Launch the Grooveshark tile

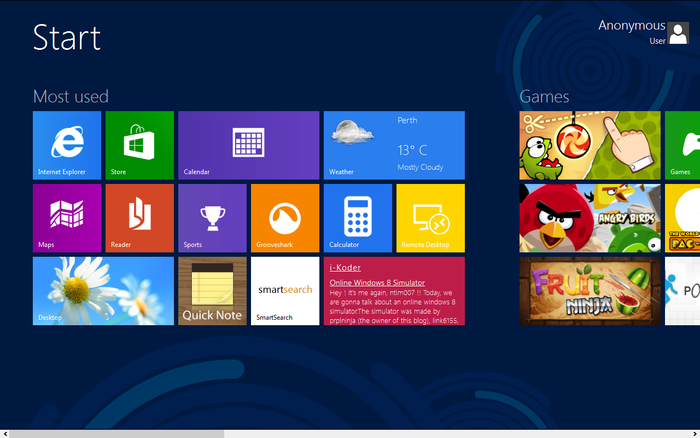point(284,217)
